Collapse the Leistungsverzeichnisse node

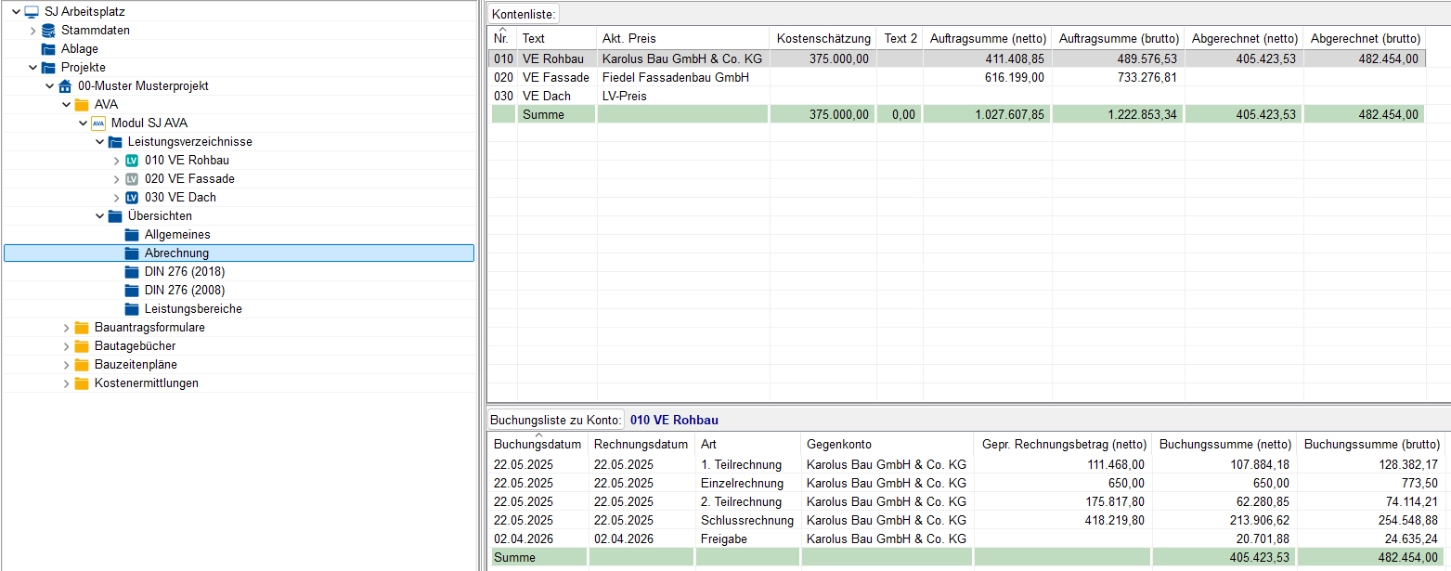pos(99,142)
